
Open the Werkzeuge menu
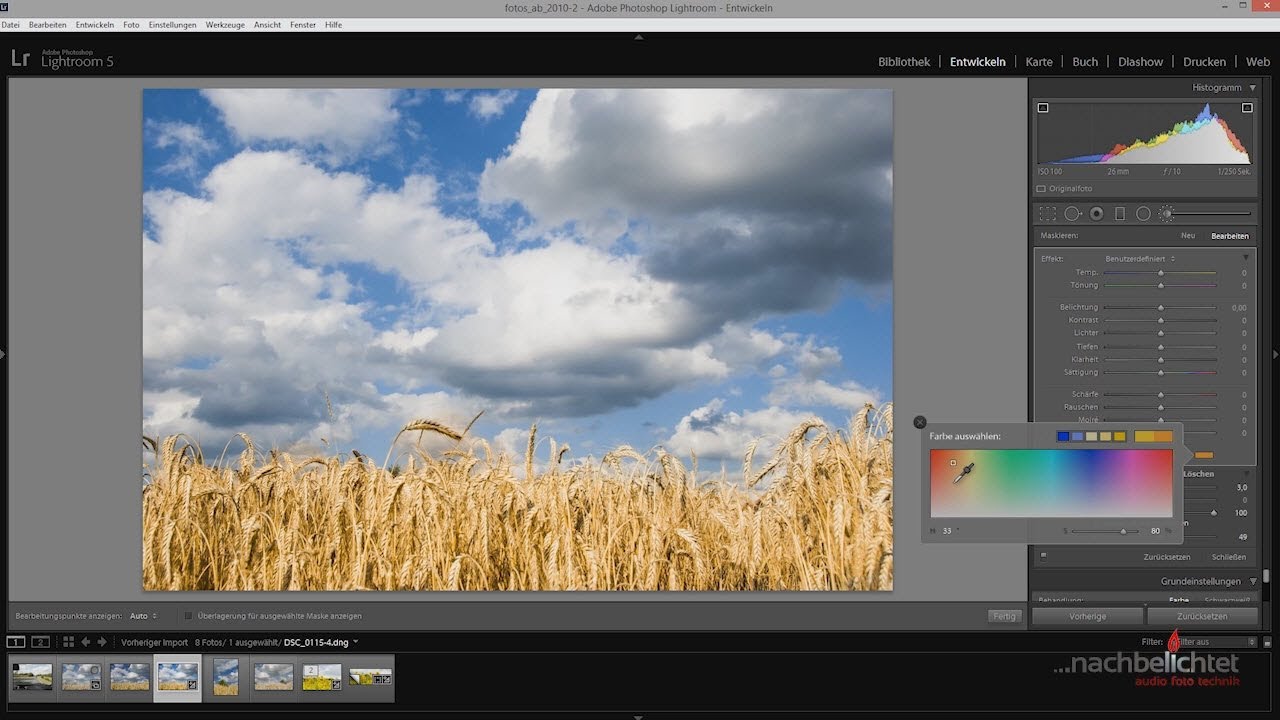tap(225, 24)
